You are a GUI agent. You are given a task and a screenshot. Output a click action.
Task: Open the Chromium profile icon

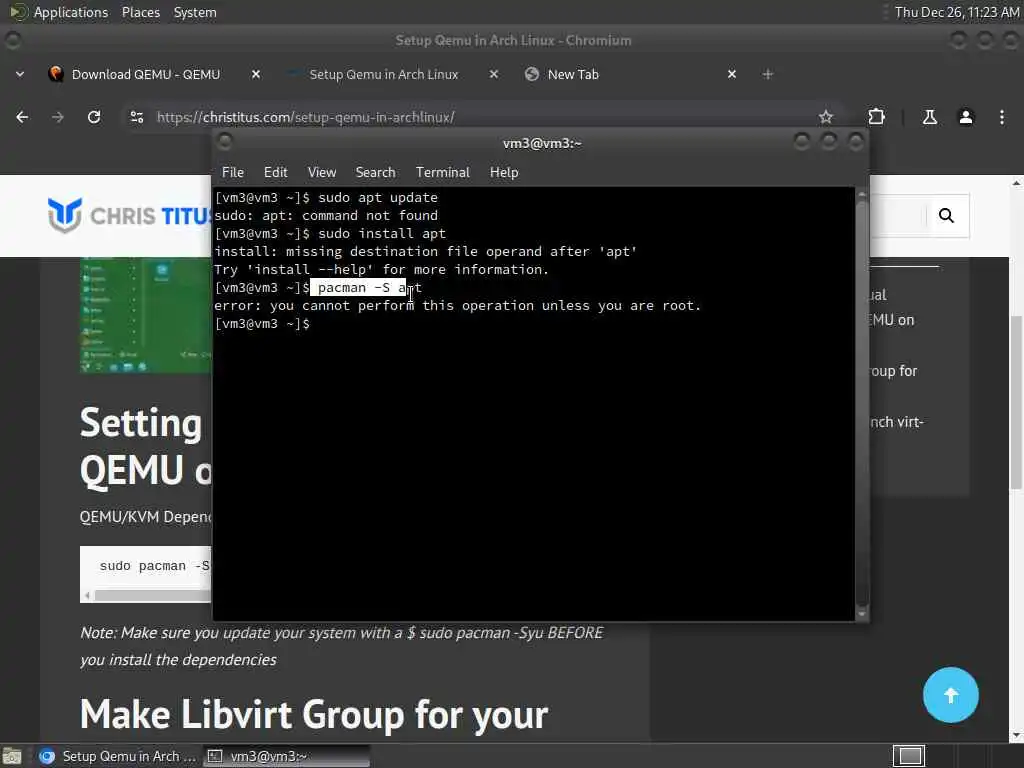(966, 117)
